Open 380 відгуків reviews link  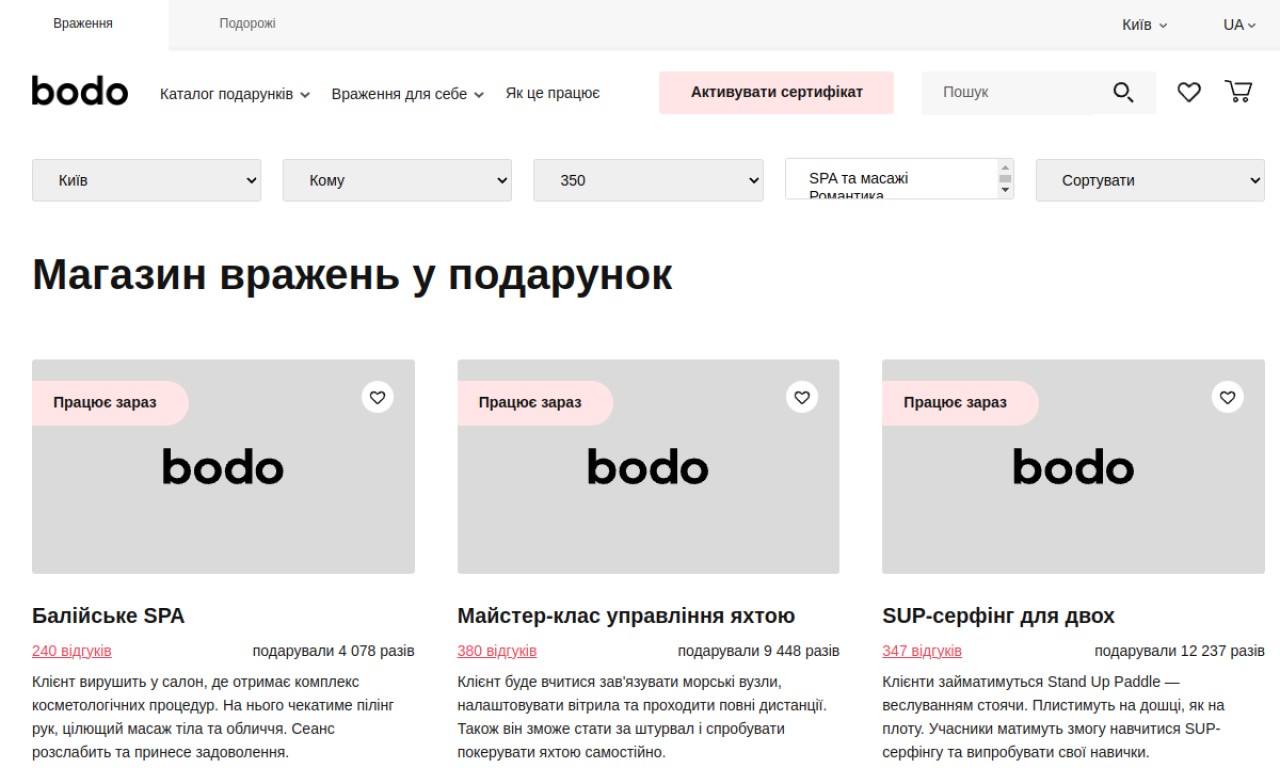497,651
